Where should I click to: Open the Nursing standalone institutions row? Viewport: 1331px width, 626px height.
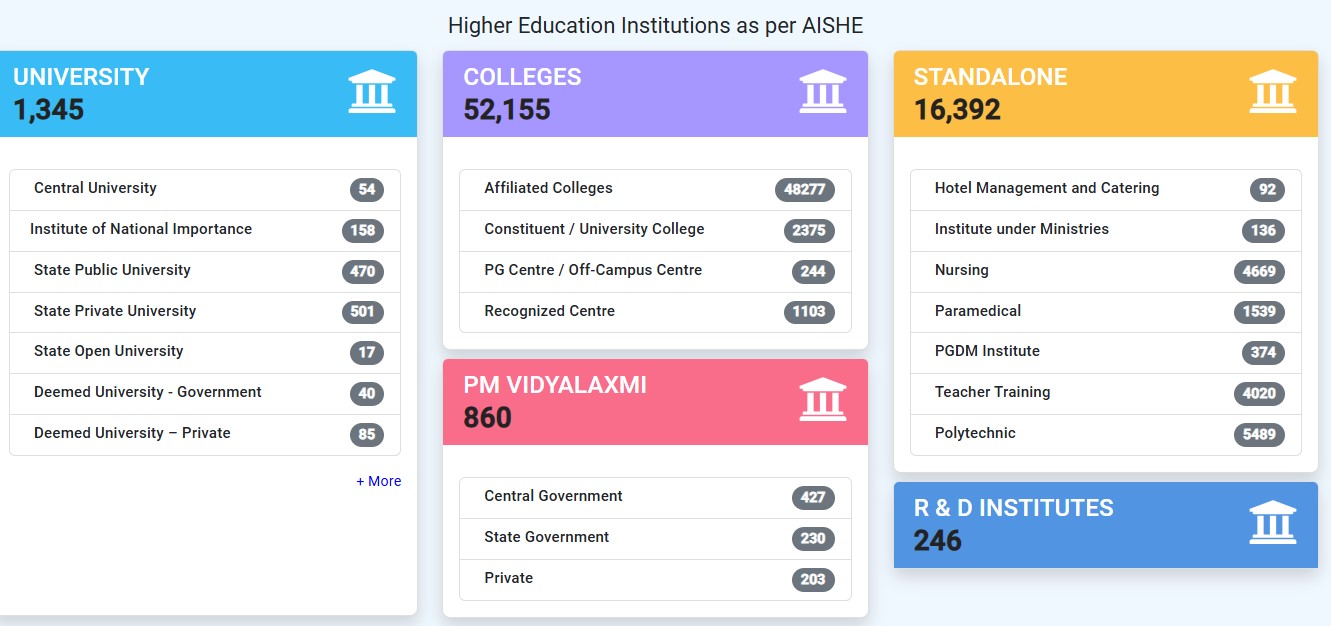pyautogui.click(x=1106, y=272)
